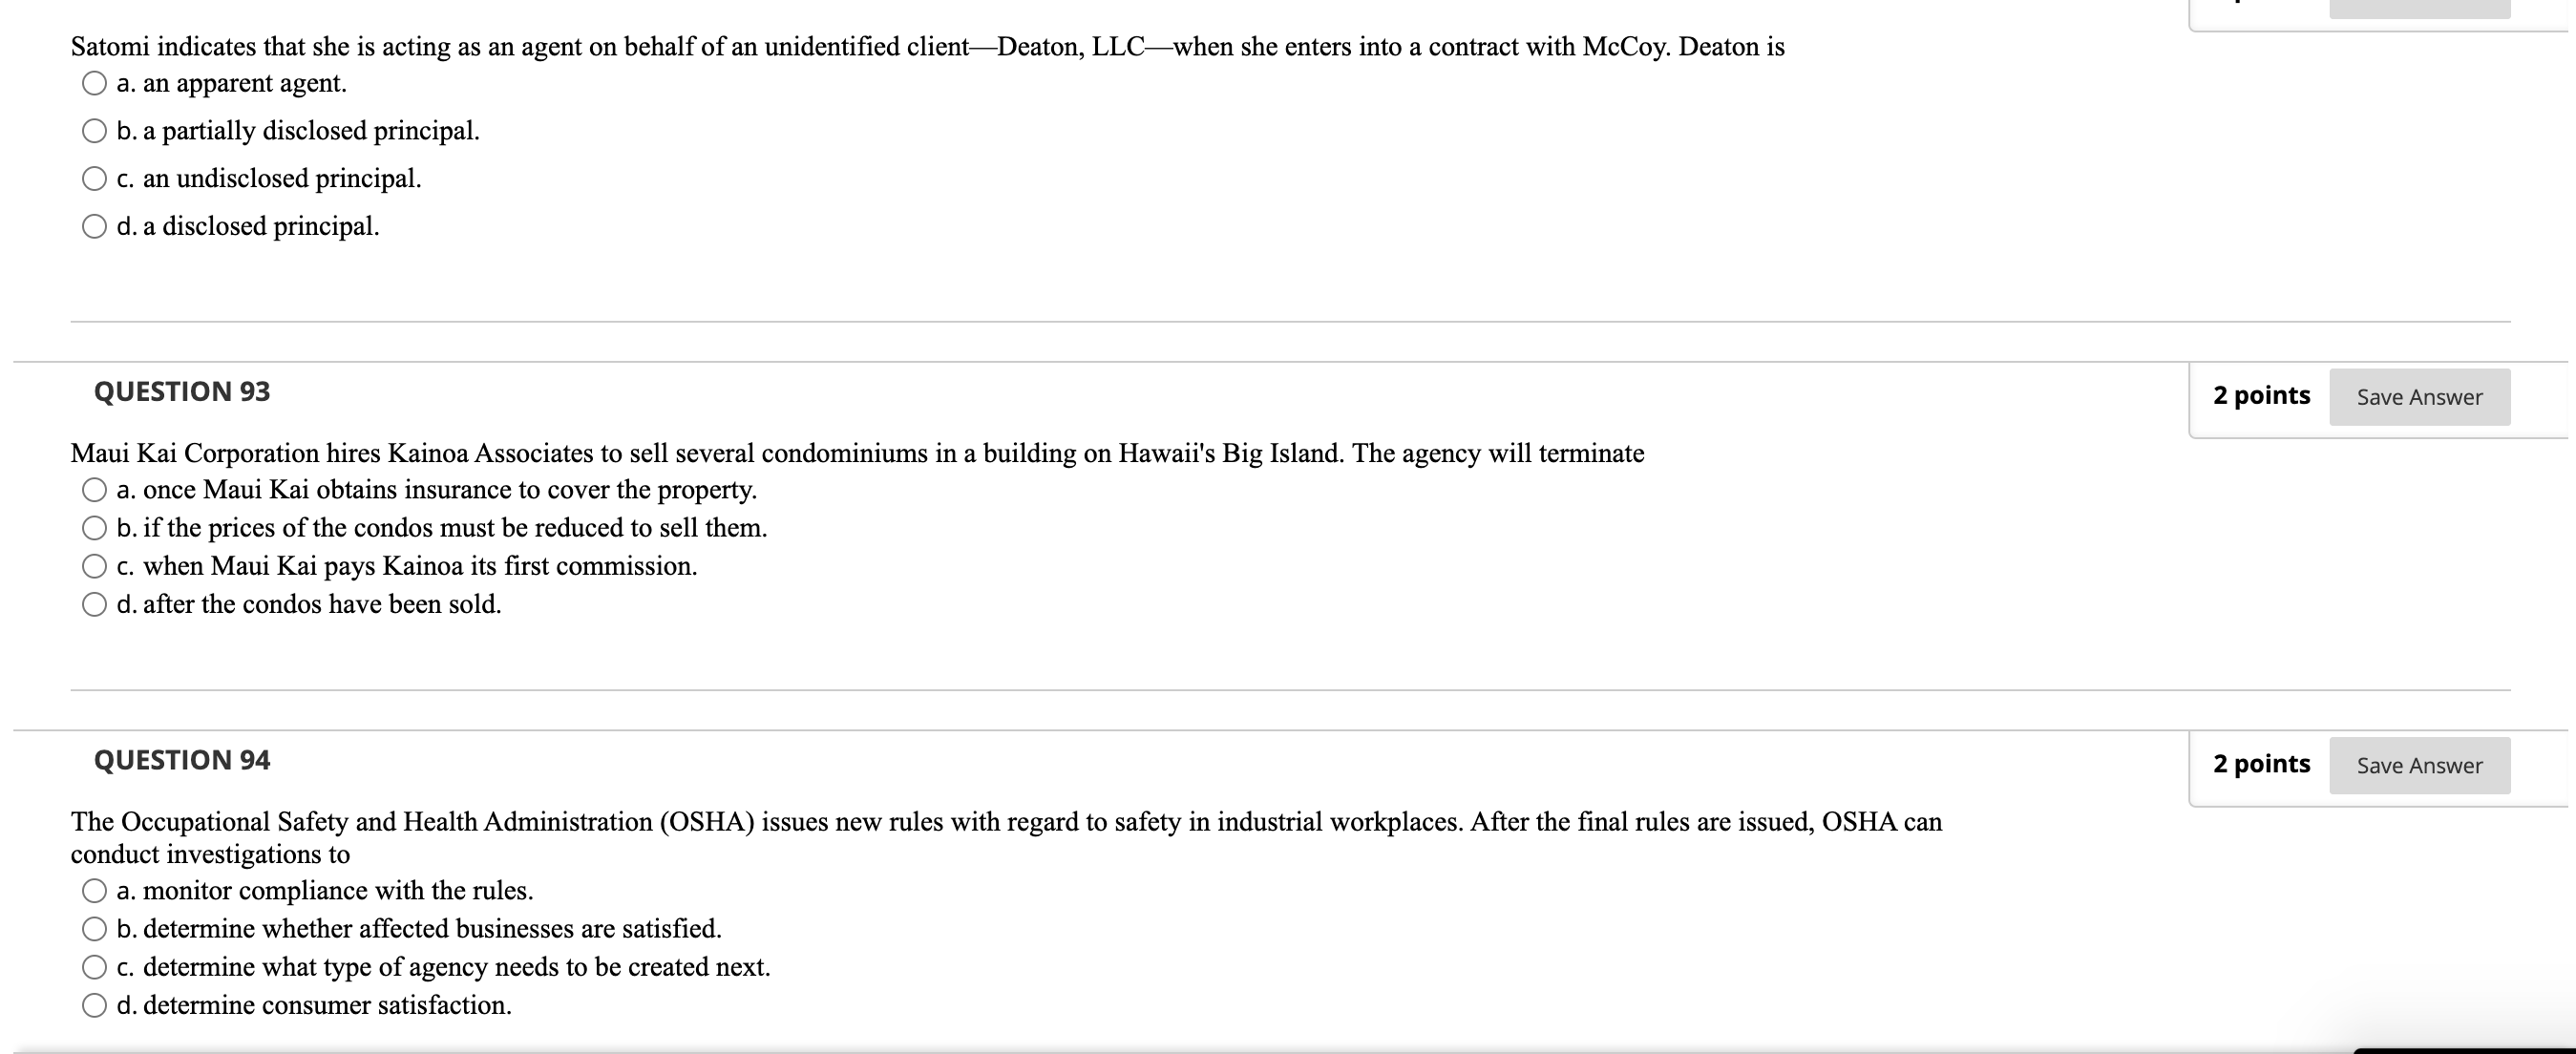Choose option a. once Maui Kai obtains insurance
The width and height of the screenshot is (2576, 1054).
tap(93, 488)
